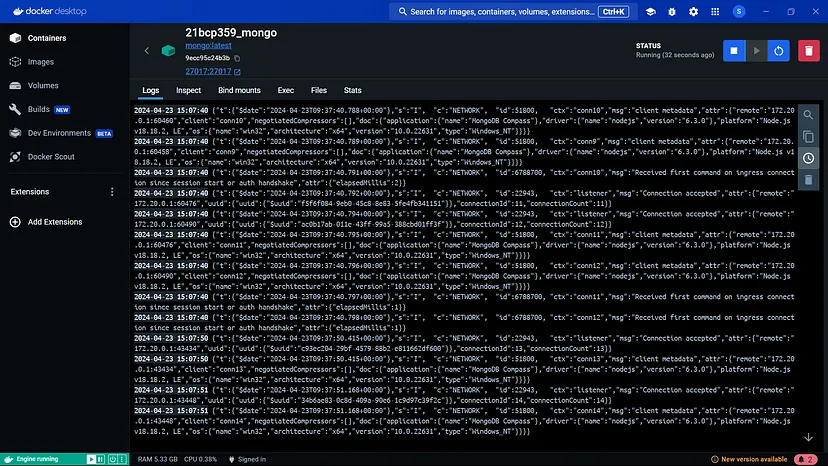The height and width of the screenshot is (466, 828).
Task: Click the Docker Desktop logo
Action: pos(50,11)
